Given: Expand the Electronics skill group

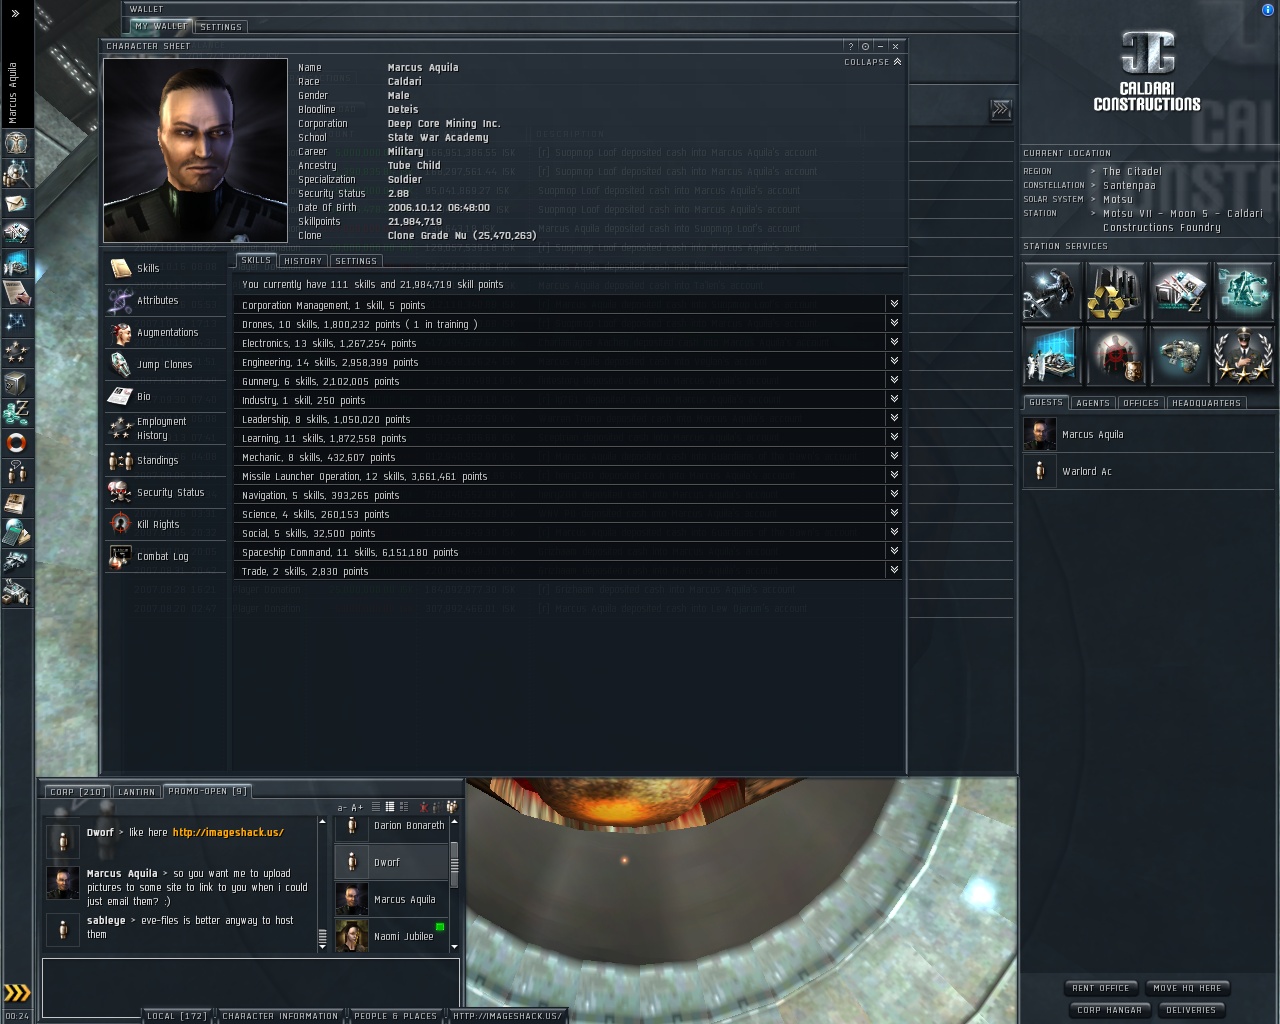Looking at the screenshot, I should (x=894, y=342).
